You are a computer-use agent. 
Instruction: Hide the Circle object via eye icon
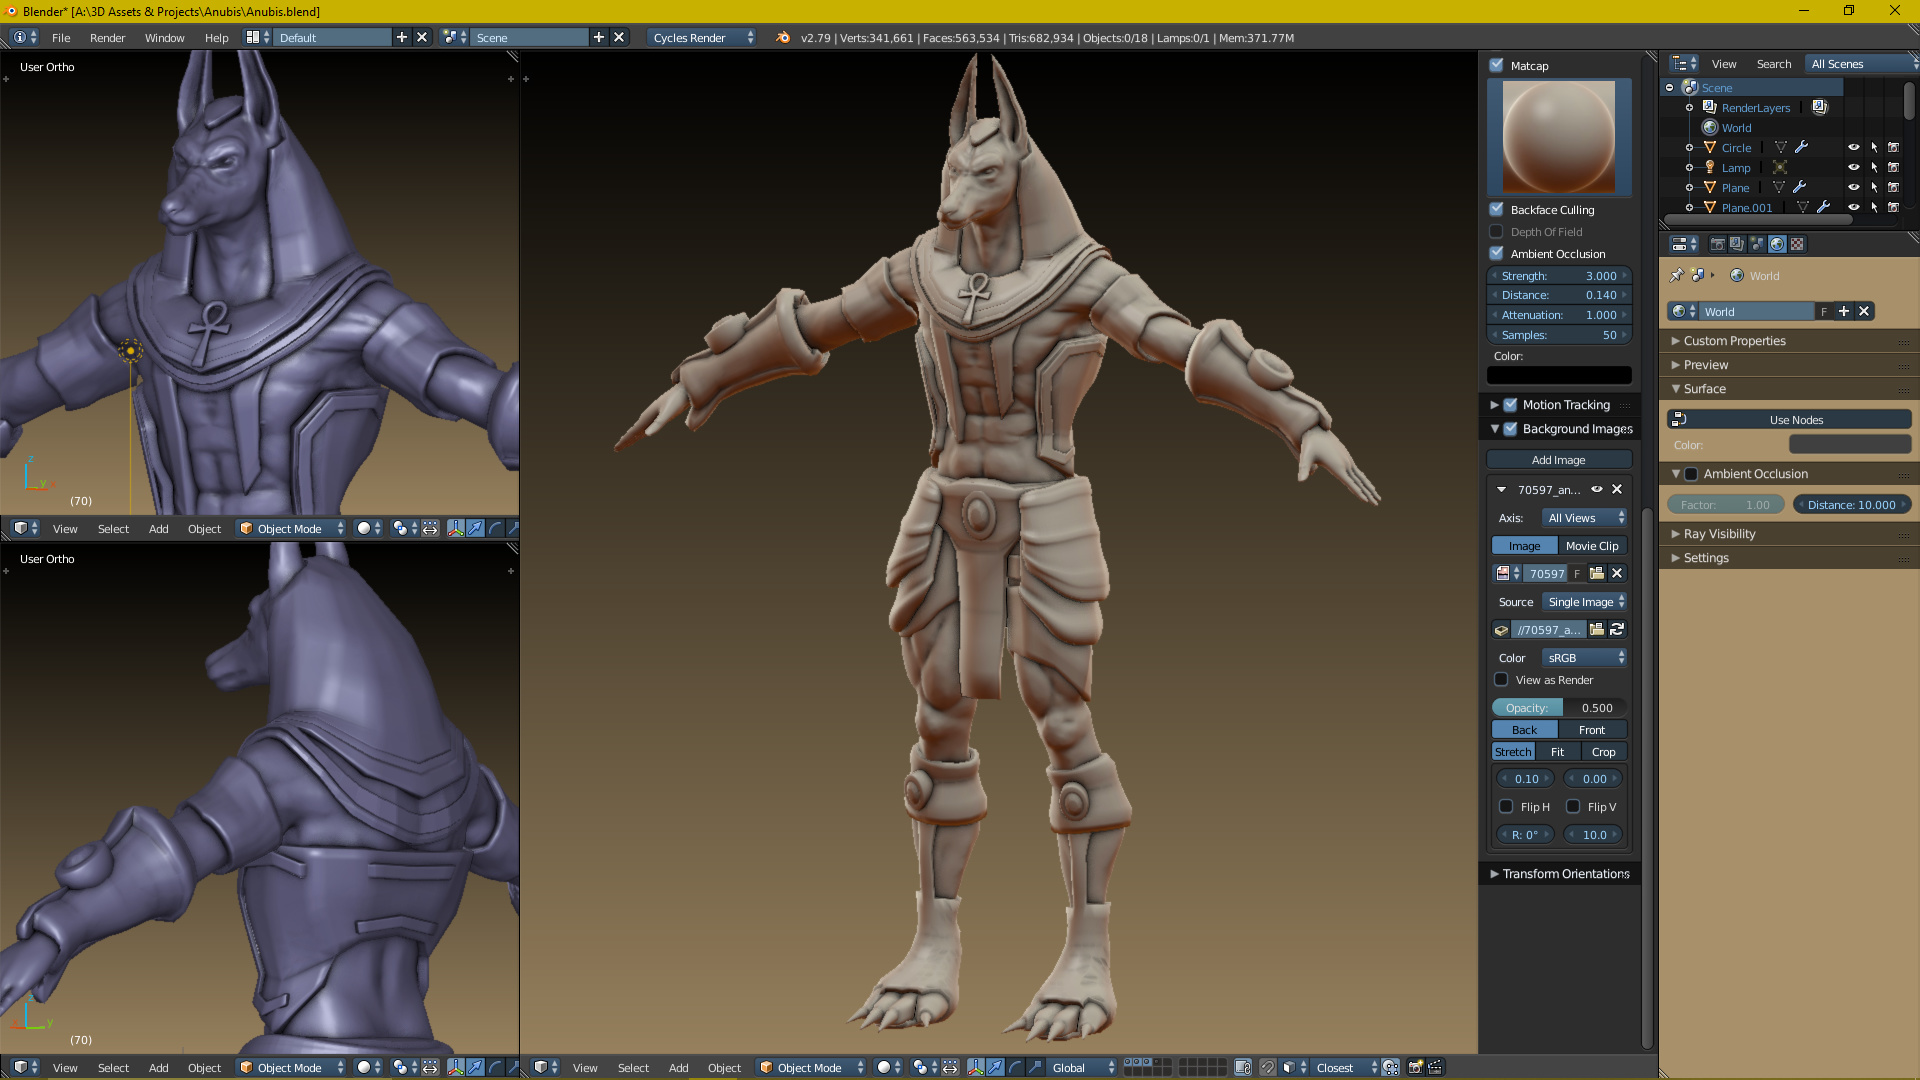click(1853, 147)
